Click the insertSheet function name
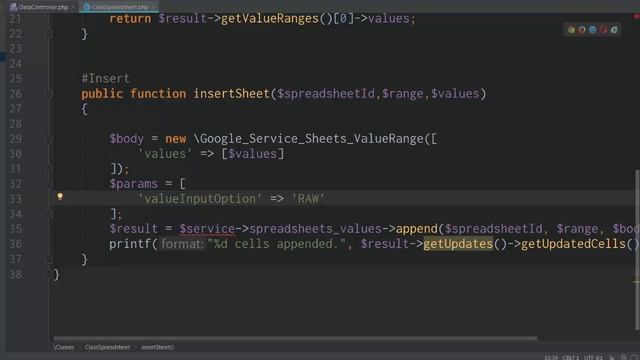The width and height of the screenshot is (640, 360). point(231,94)
